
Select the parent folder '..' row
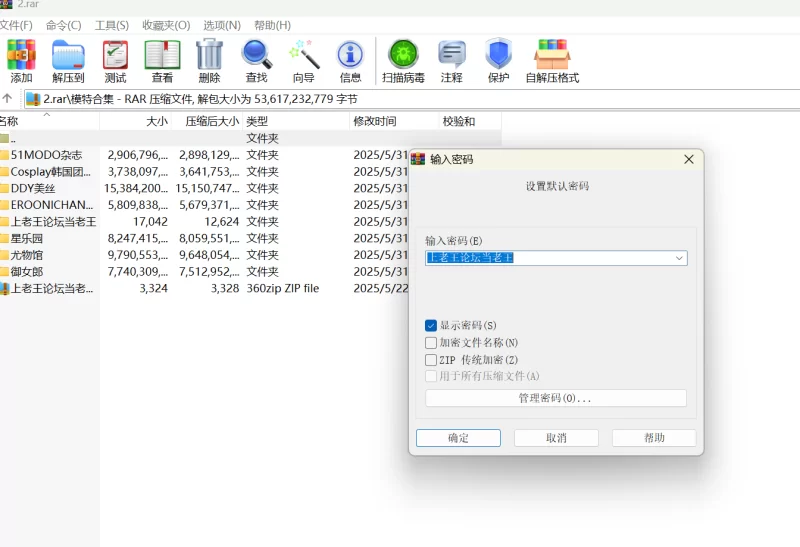(250, 138)
